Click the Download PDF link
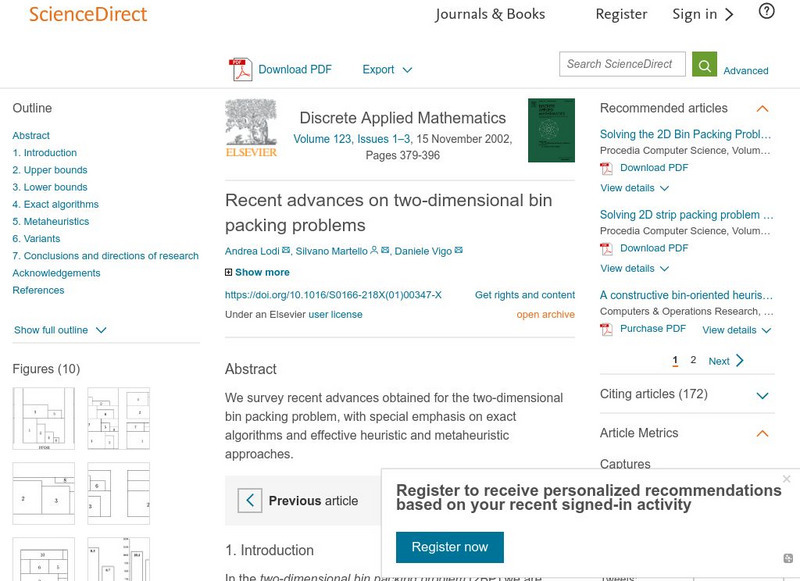 coord(295,69)
